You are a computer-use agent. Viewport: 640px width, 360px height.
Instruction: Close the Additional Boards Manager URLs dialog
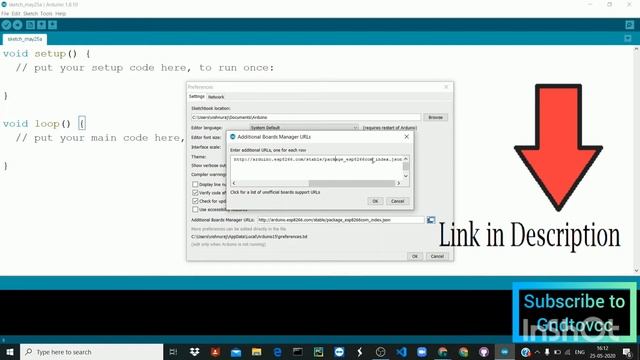(x=407, y=137)
